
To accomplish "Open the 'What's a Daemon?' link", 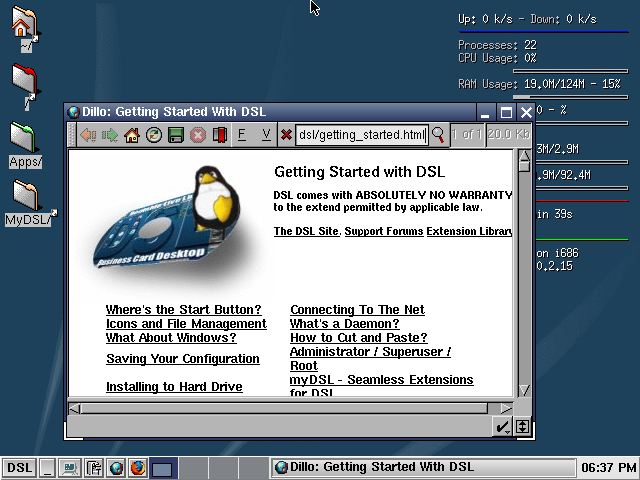I will click(344, 324).
